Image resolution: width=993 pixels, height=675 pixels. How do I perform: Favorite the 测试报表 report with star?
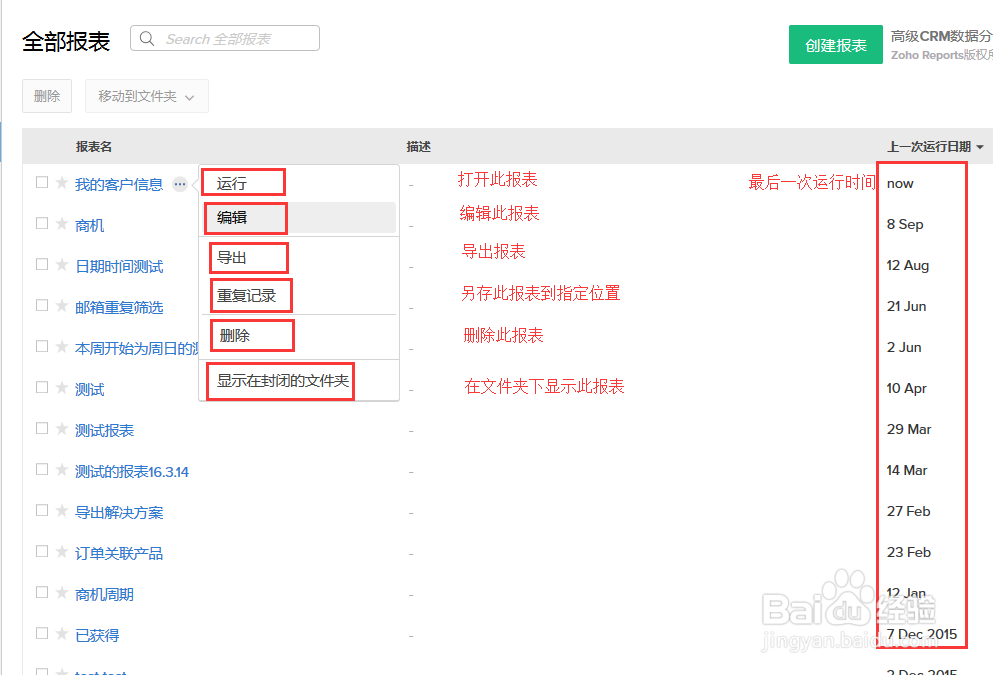pos(62,429)
